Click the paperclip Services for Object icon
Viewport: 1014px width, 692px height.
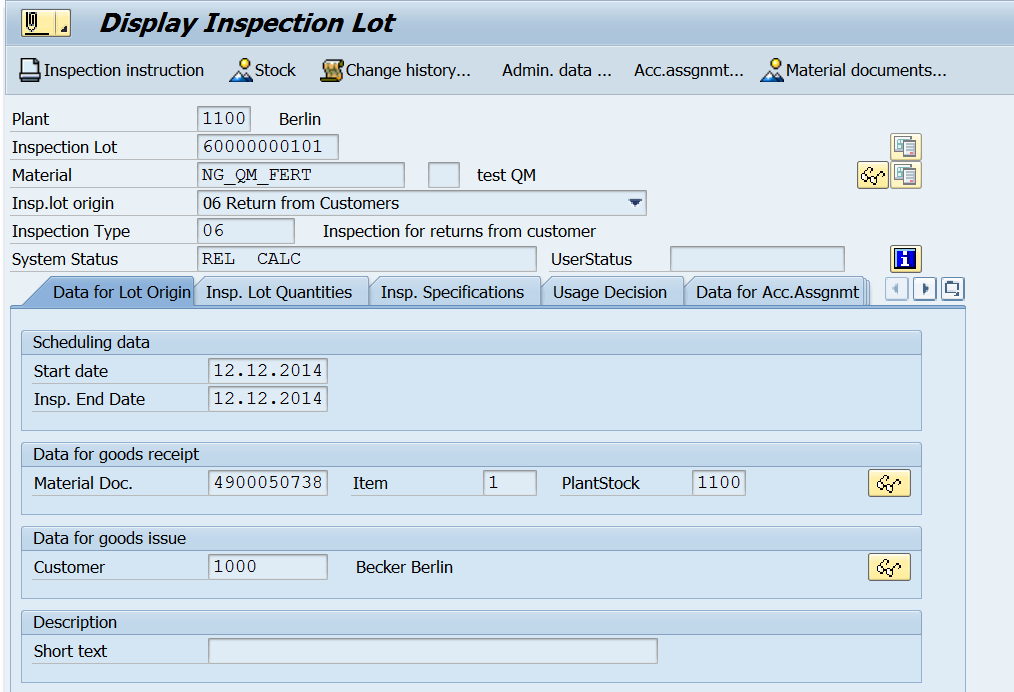[x=30, y=21]
